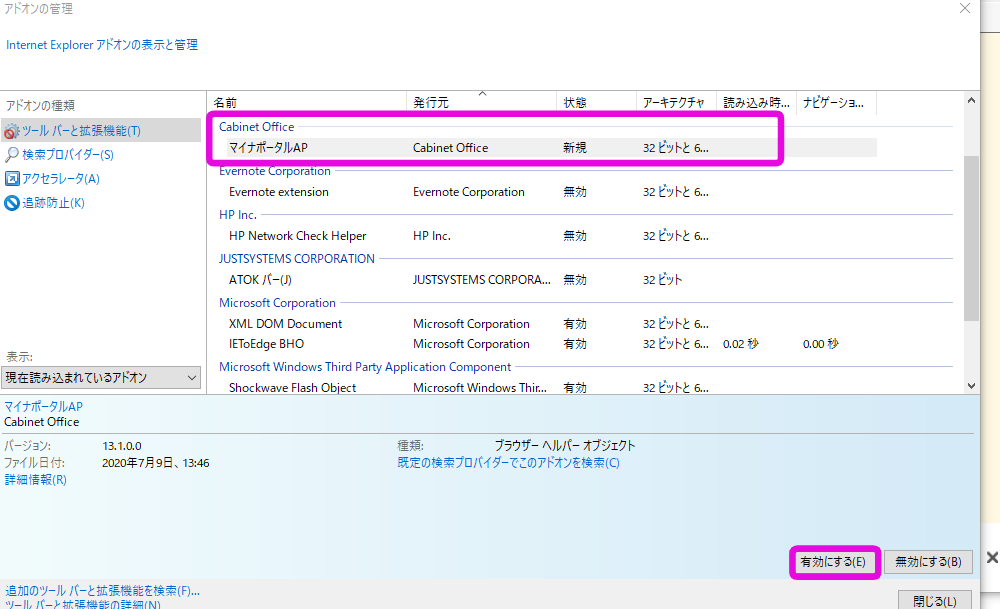Click the file date 2020年7月9日、13:46
Viewport: 1000px width, 609px height.
coord(156,463)
